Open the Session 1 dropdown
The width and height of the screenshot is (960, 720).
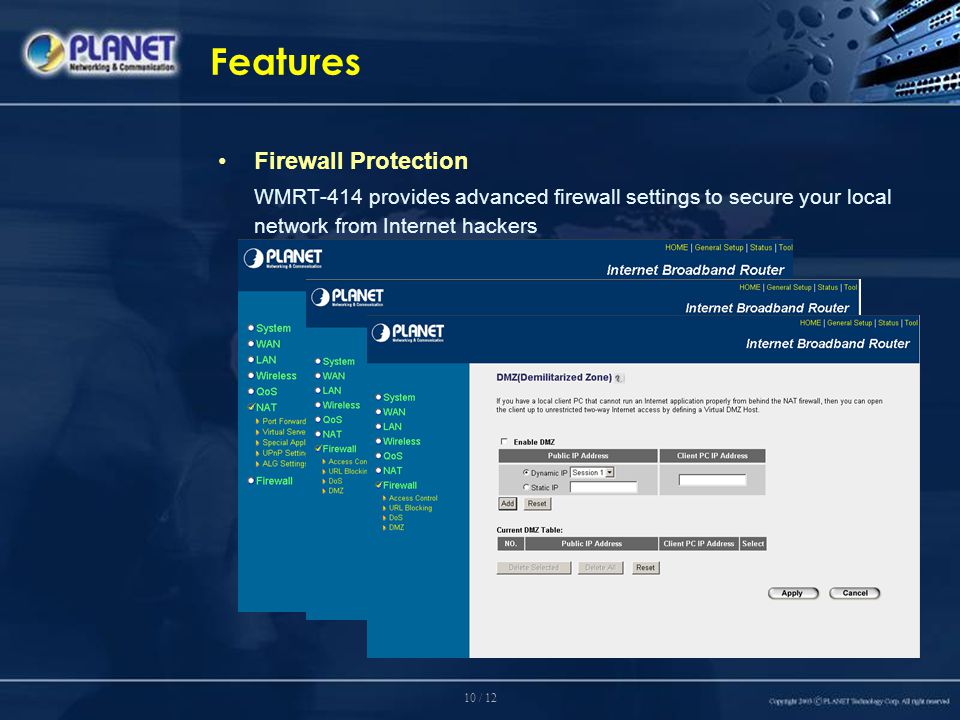tap(592, 473)
